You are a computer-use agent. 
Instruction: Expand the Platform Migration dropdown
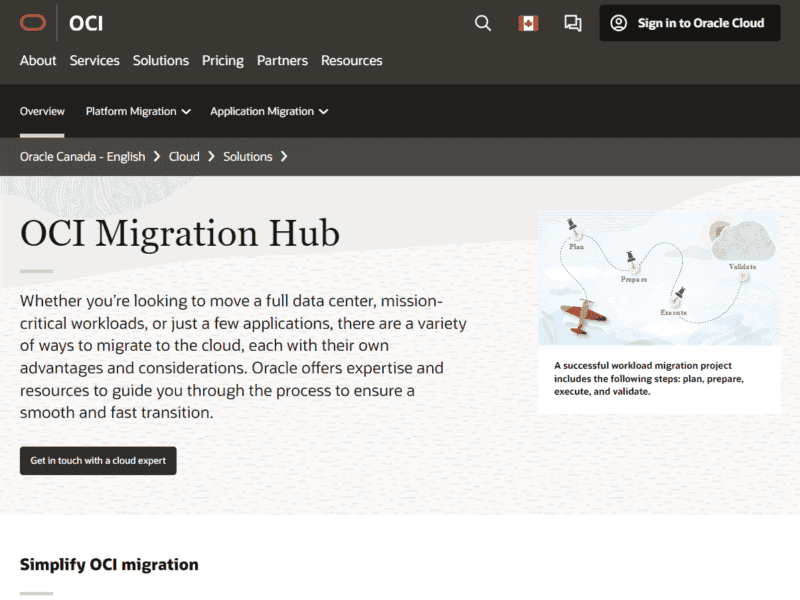138,111
